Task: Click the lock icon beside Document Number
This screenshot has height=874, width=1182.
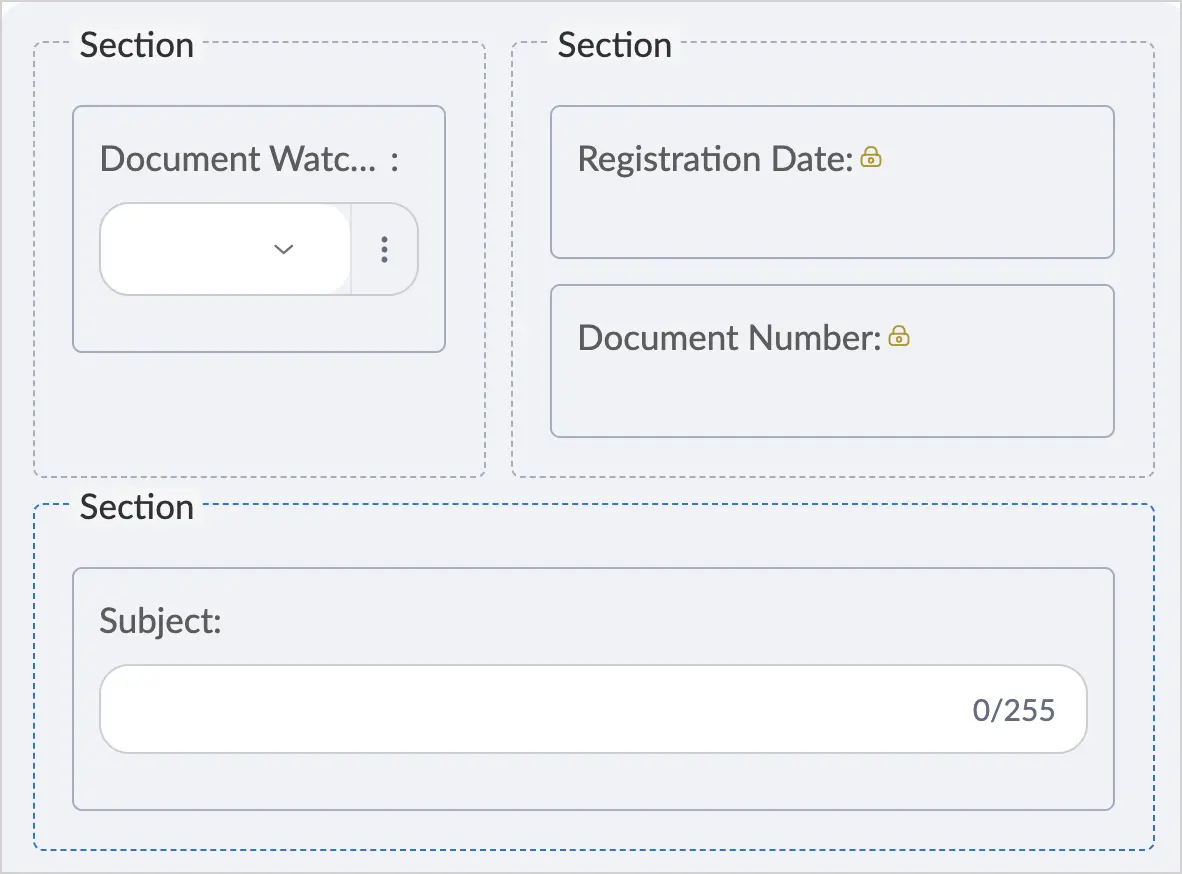Action: (x=899, y=336)
